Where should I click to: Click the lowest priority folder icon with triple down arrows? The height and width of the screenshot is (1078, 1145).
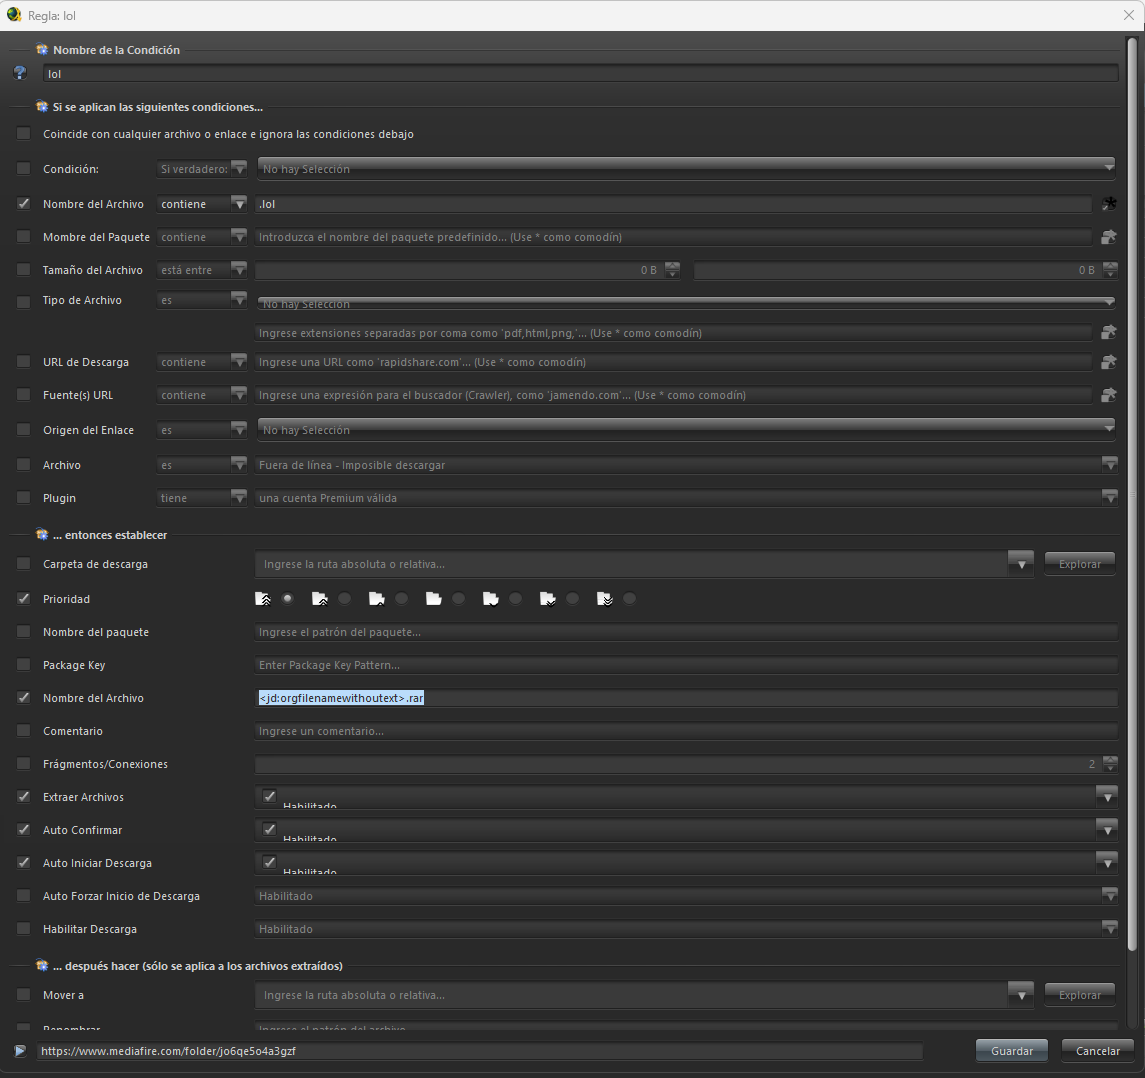tap(605, 599)
